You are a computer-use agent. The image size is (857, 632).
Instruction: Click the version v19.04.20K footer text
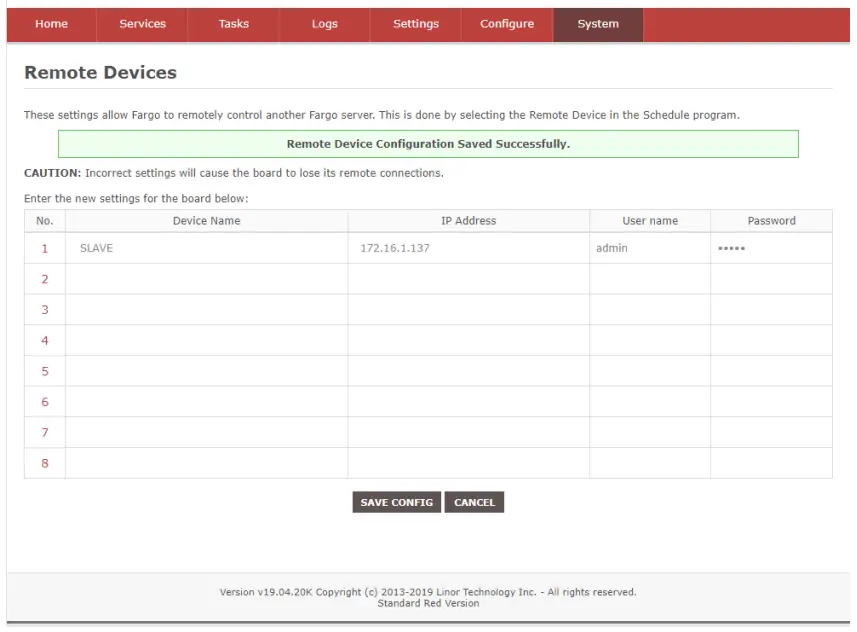coord(428,592)
